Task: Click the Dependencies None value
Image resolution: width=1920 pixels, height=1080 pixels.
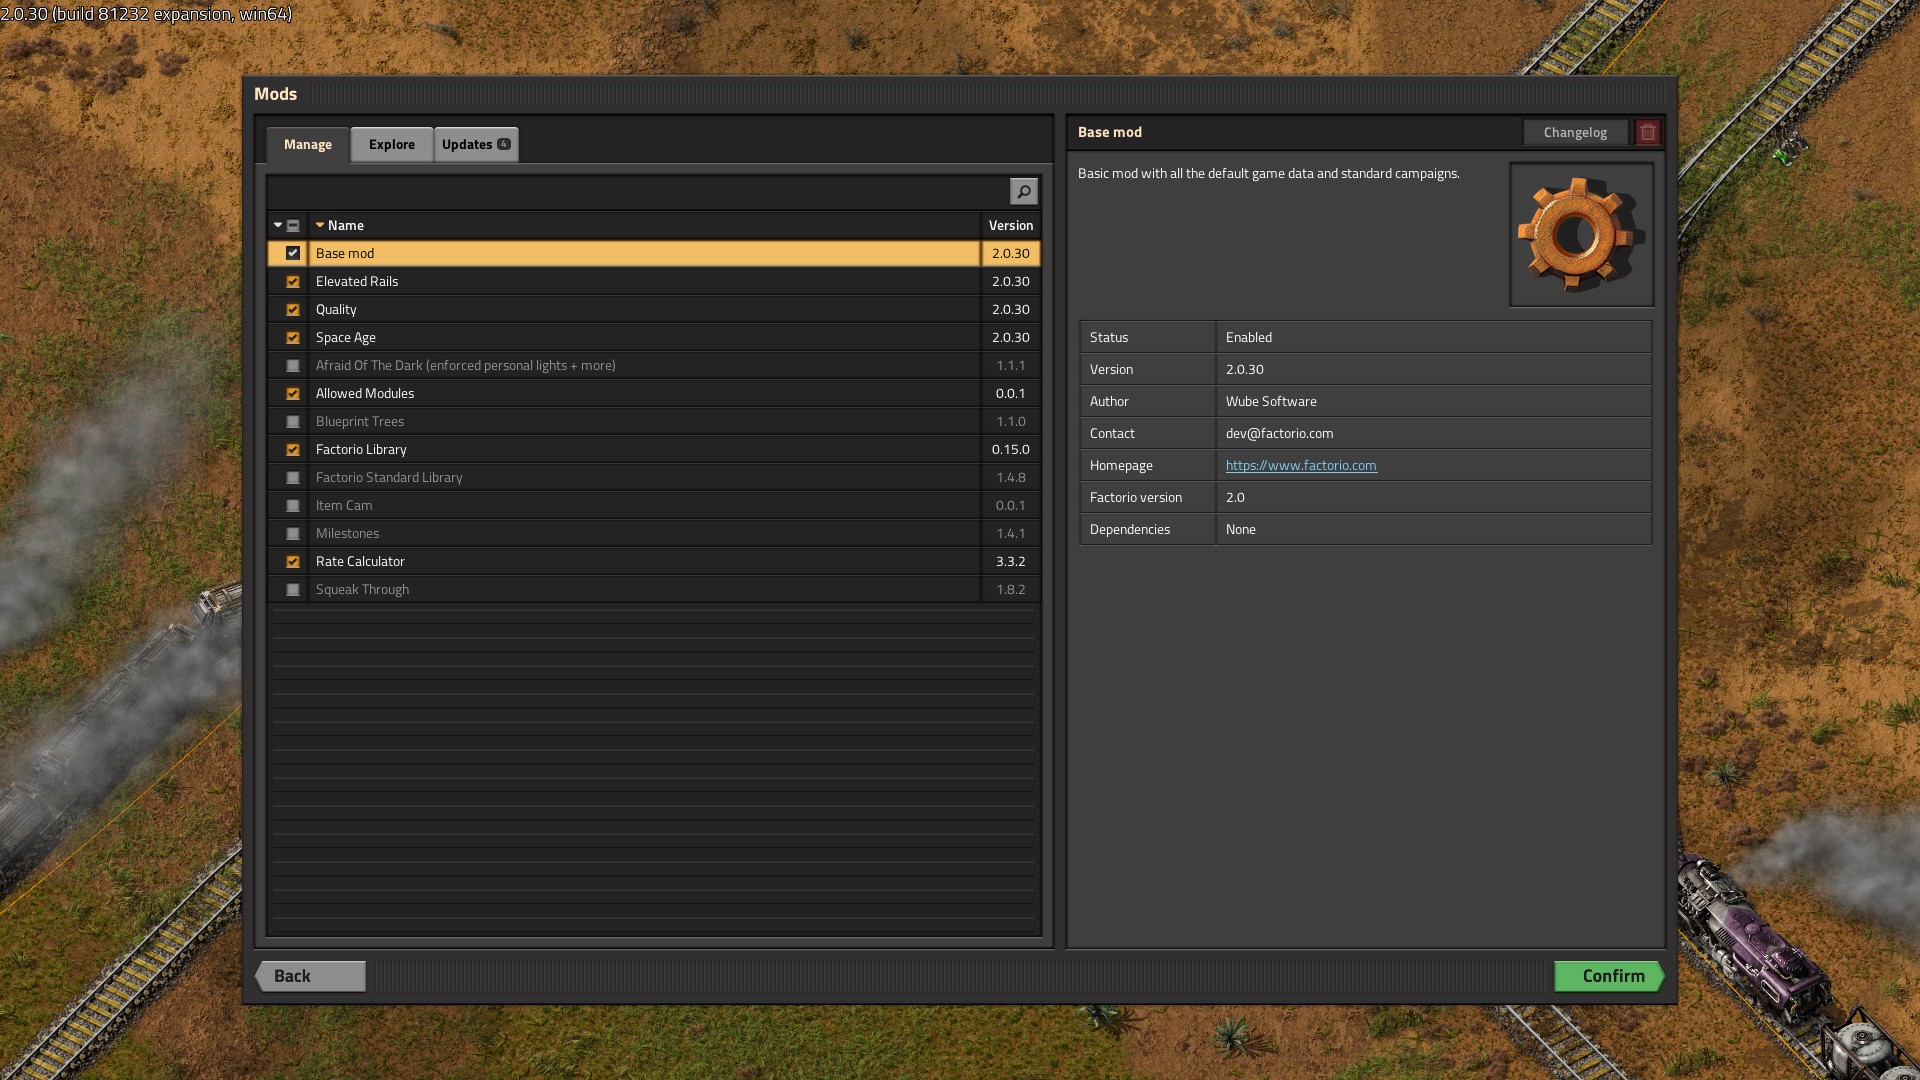Action: [1240, 529]
